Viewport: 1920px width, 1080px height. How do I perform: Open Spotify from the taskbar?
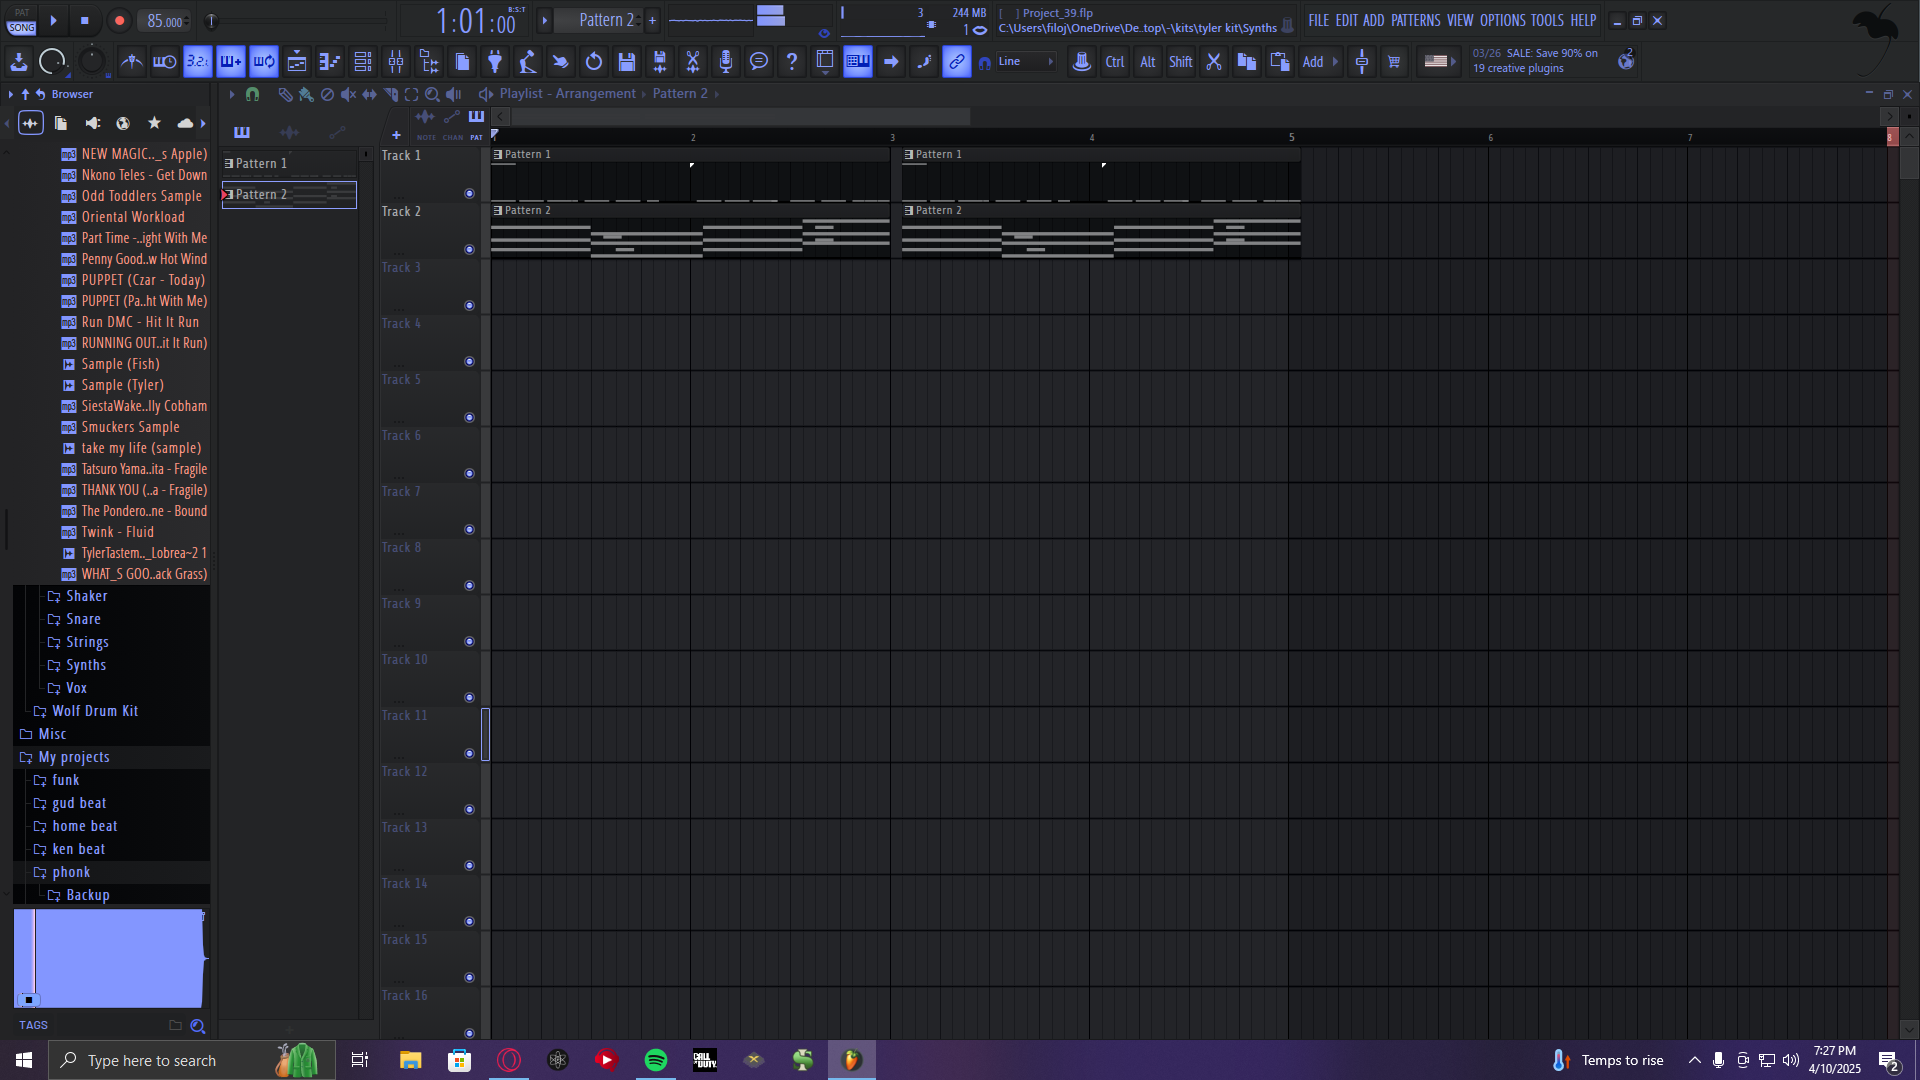coord(656,1060)
